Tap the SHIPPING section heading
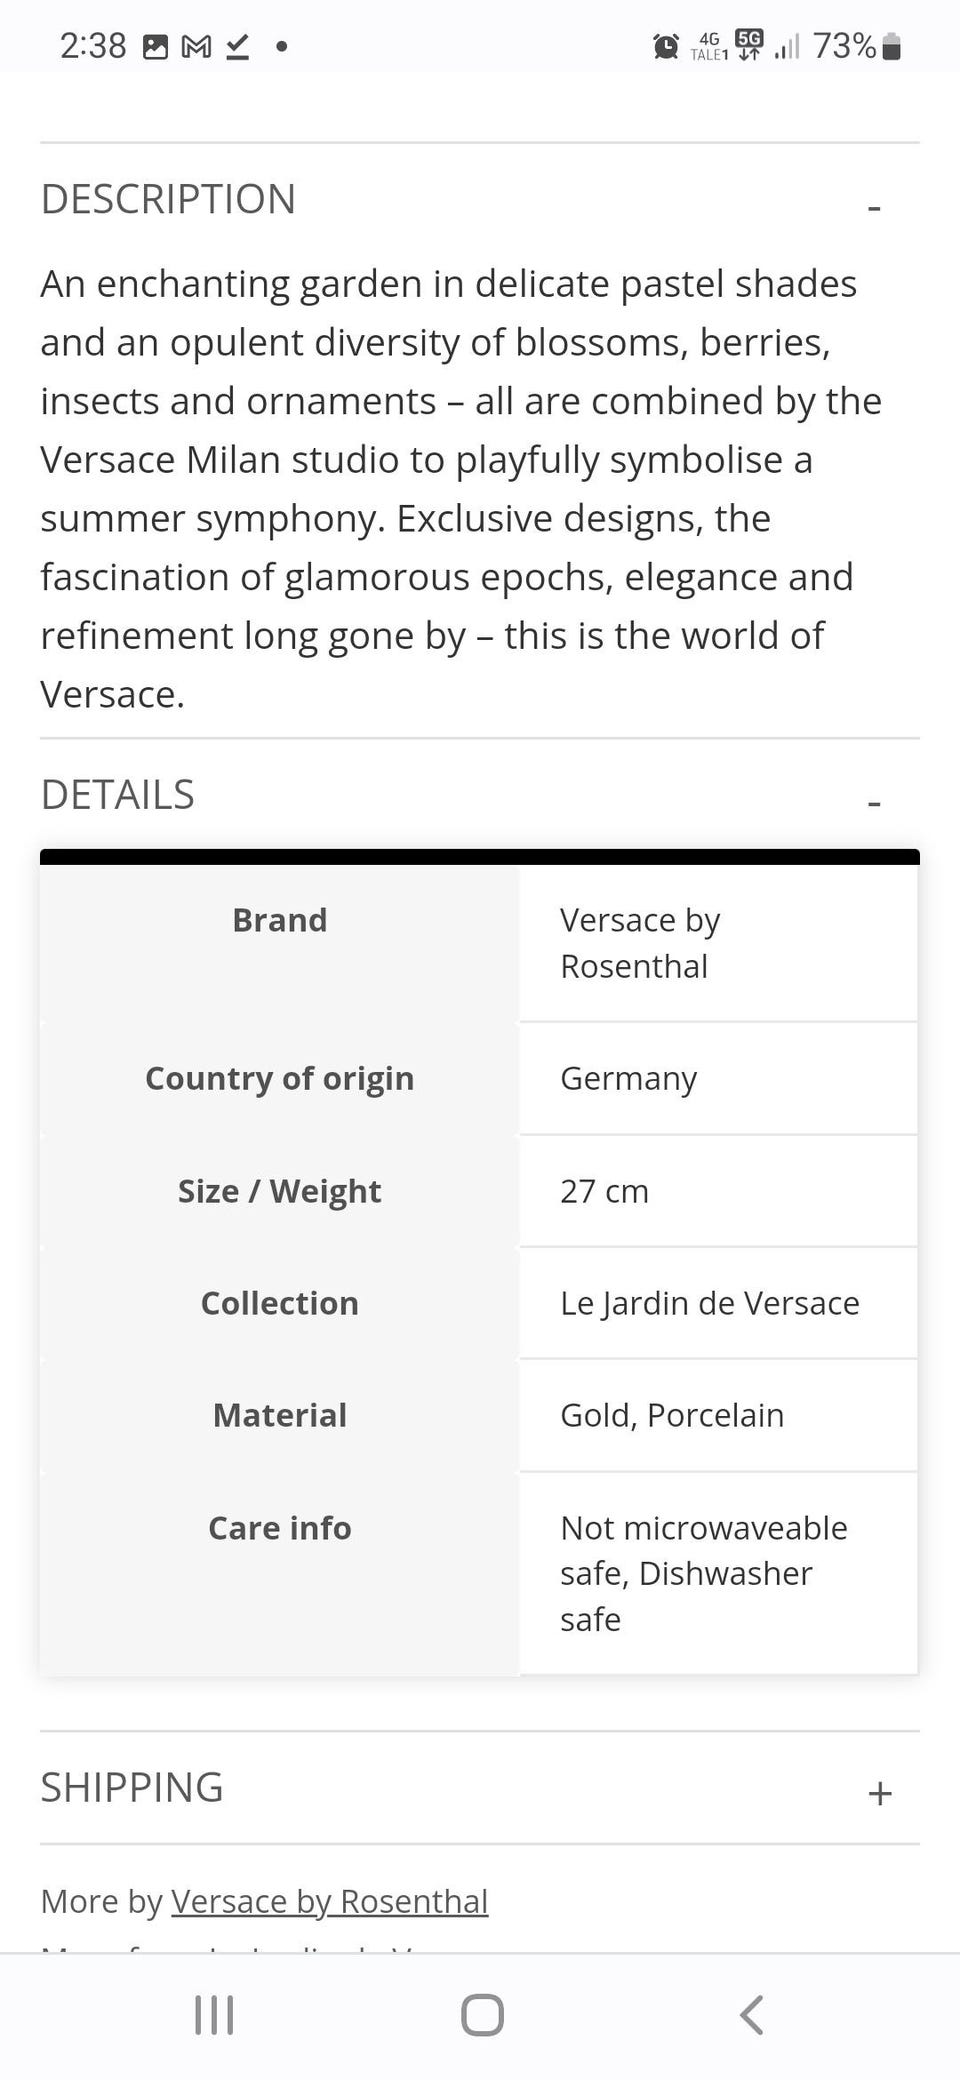Viewport: 960px width, 2080px height. click(x=132, y=1787)
